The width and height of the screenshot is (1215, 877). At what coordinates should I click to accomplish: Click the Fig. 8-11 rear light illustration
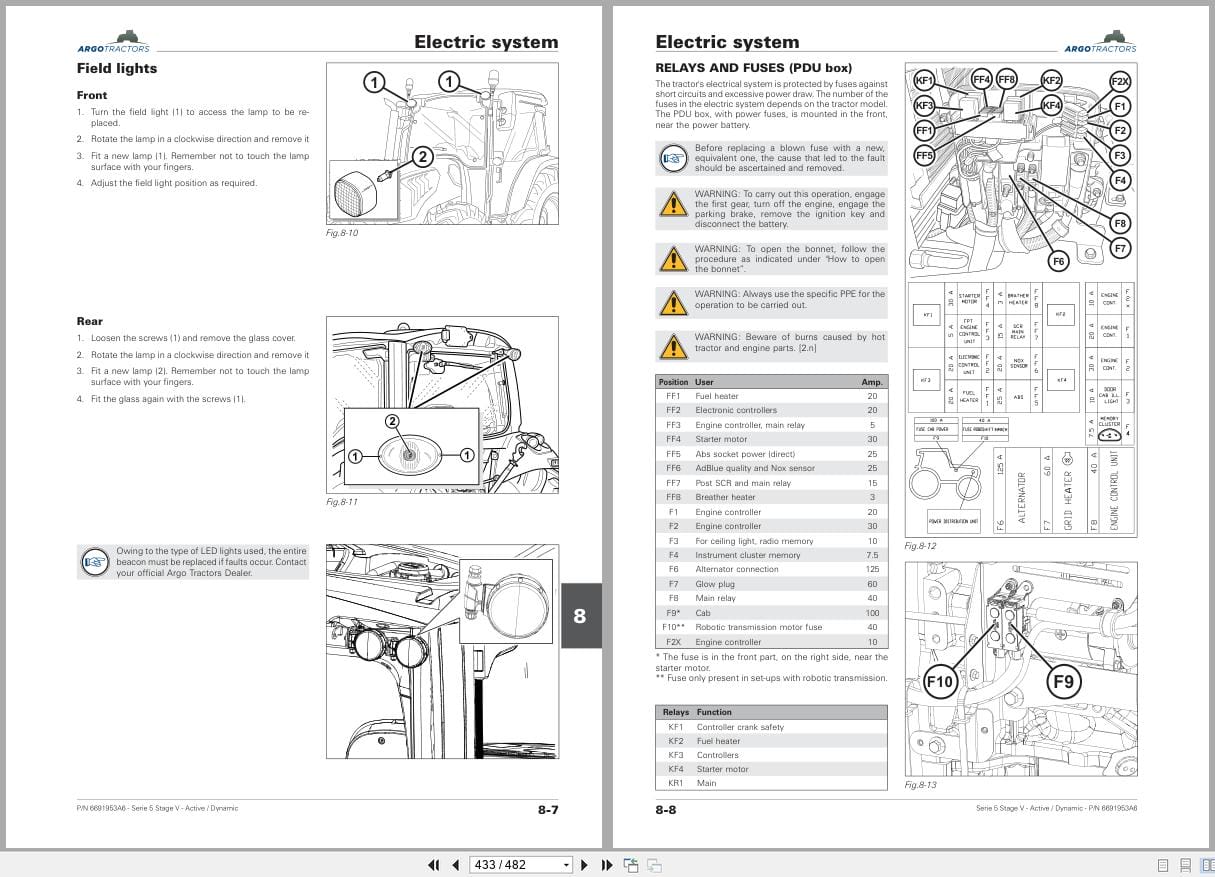(x=442, y=405)
